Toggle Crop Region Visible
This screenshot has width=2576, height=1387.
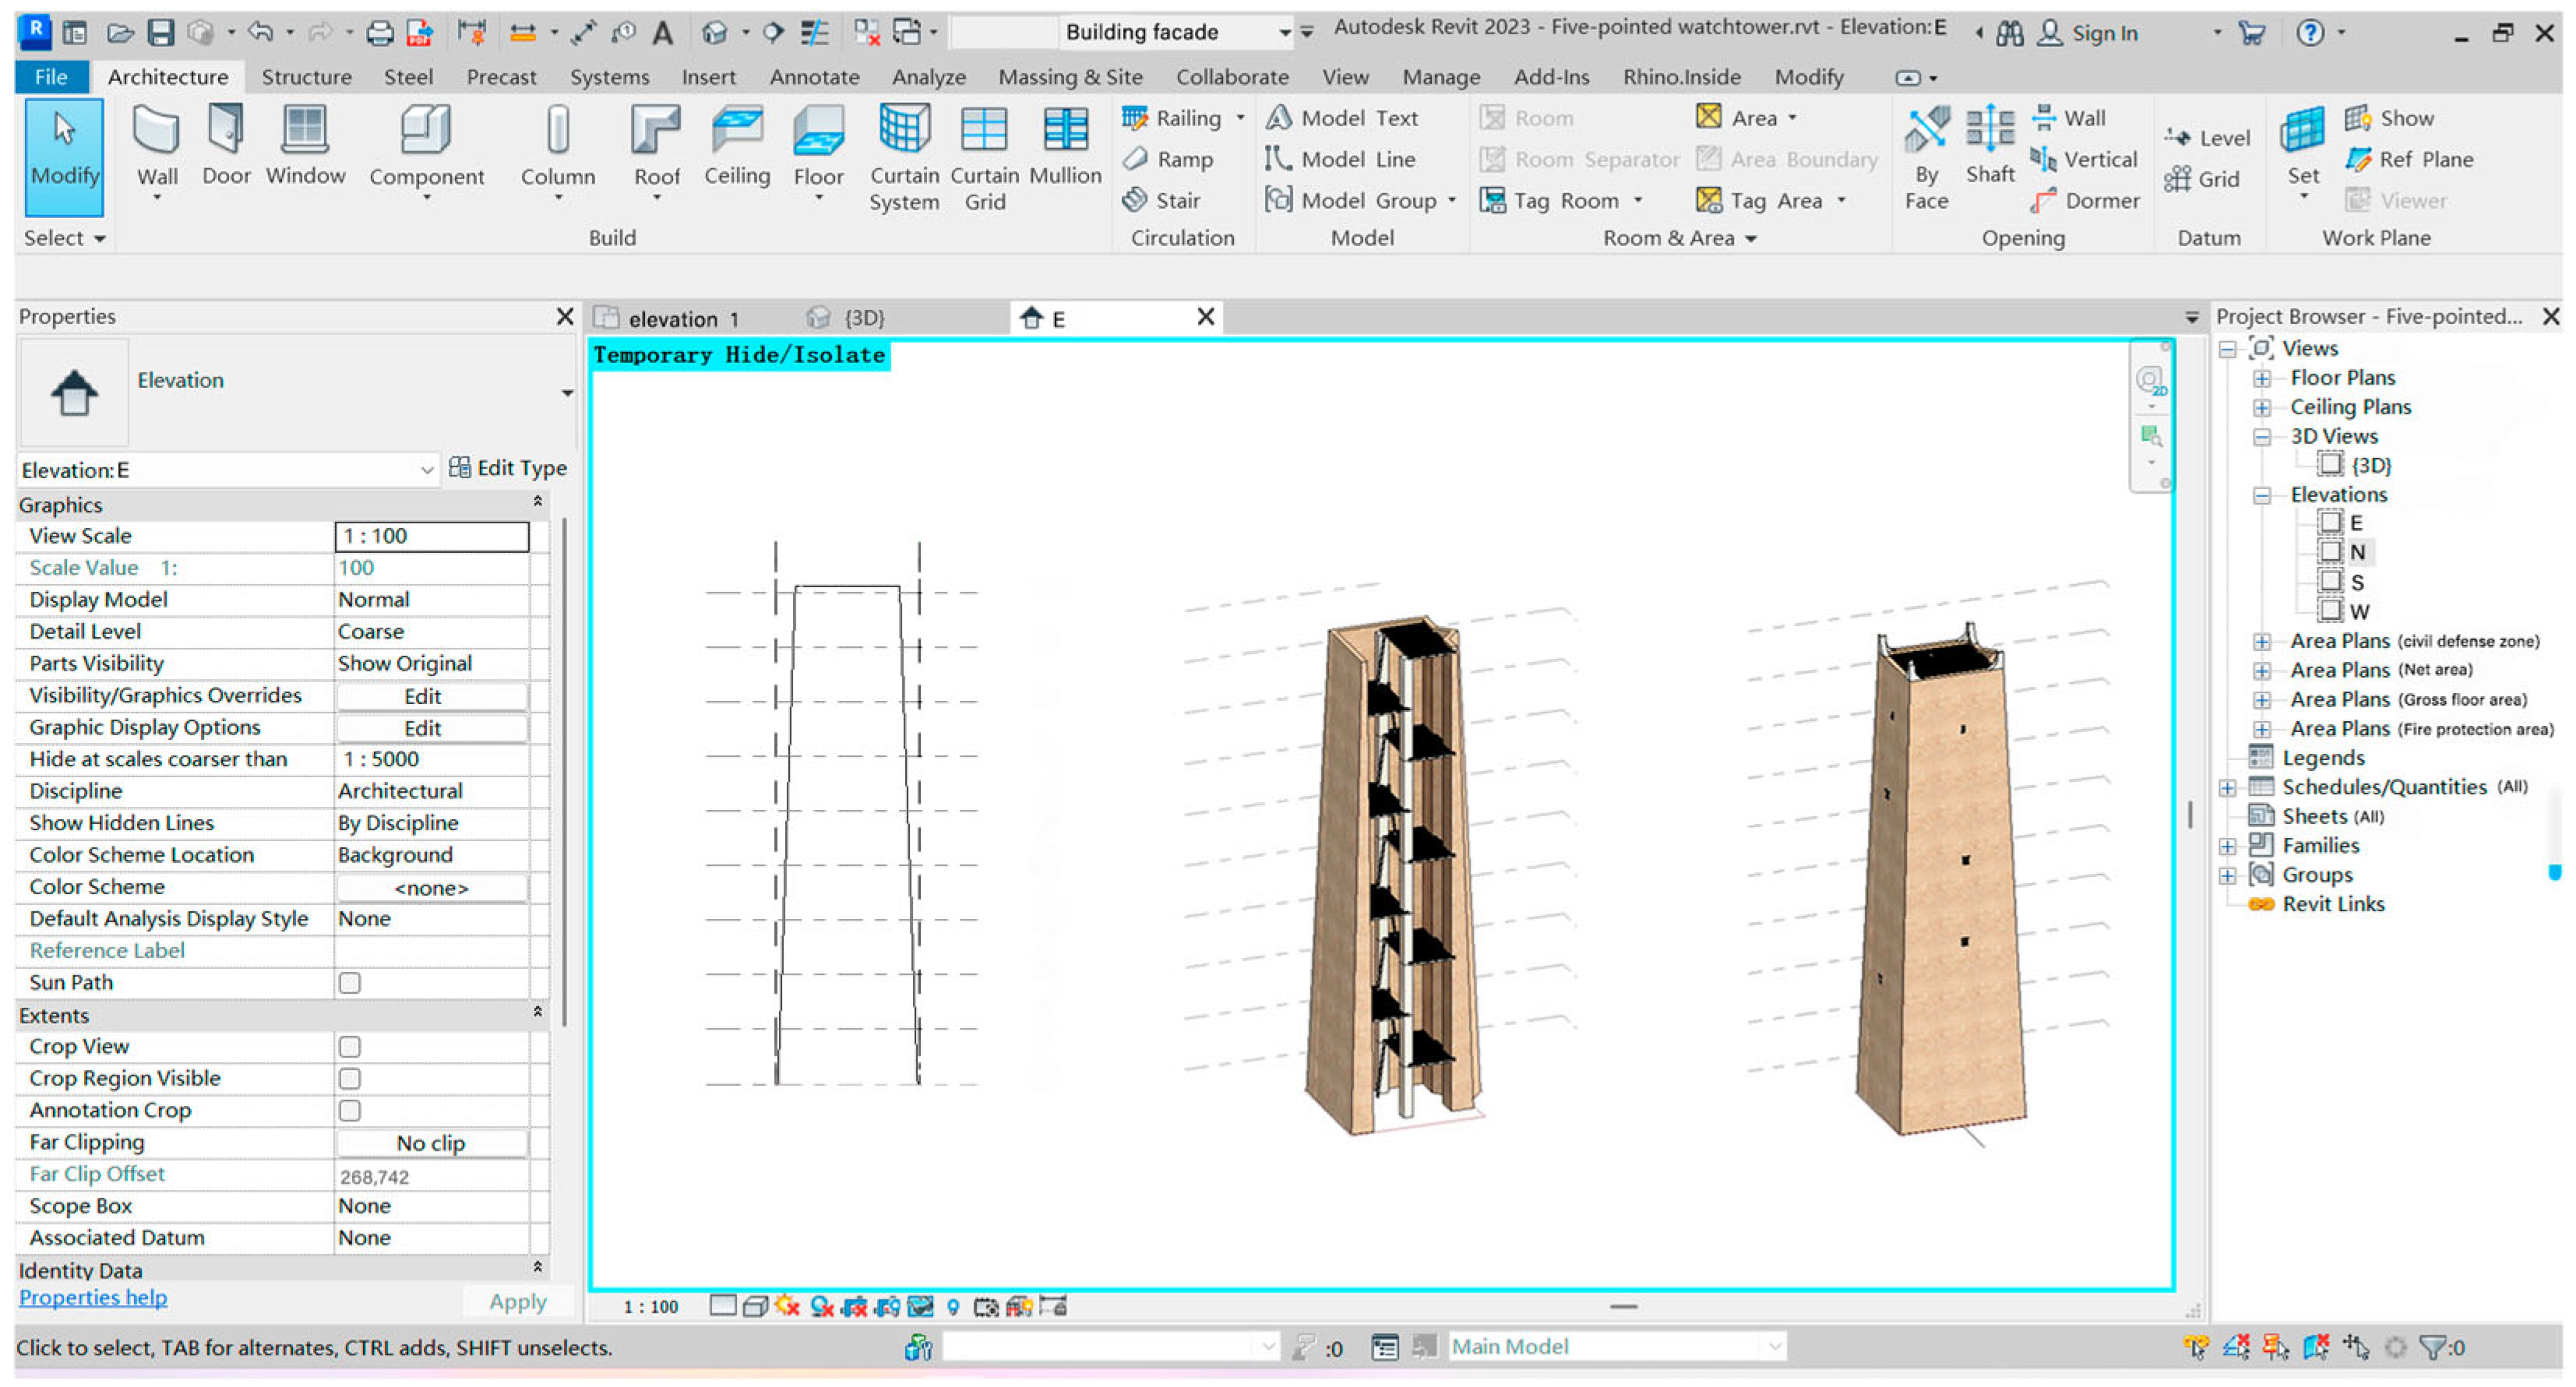click(349, 1078)
